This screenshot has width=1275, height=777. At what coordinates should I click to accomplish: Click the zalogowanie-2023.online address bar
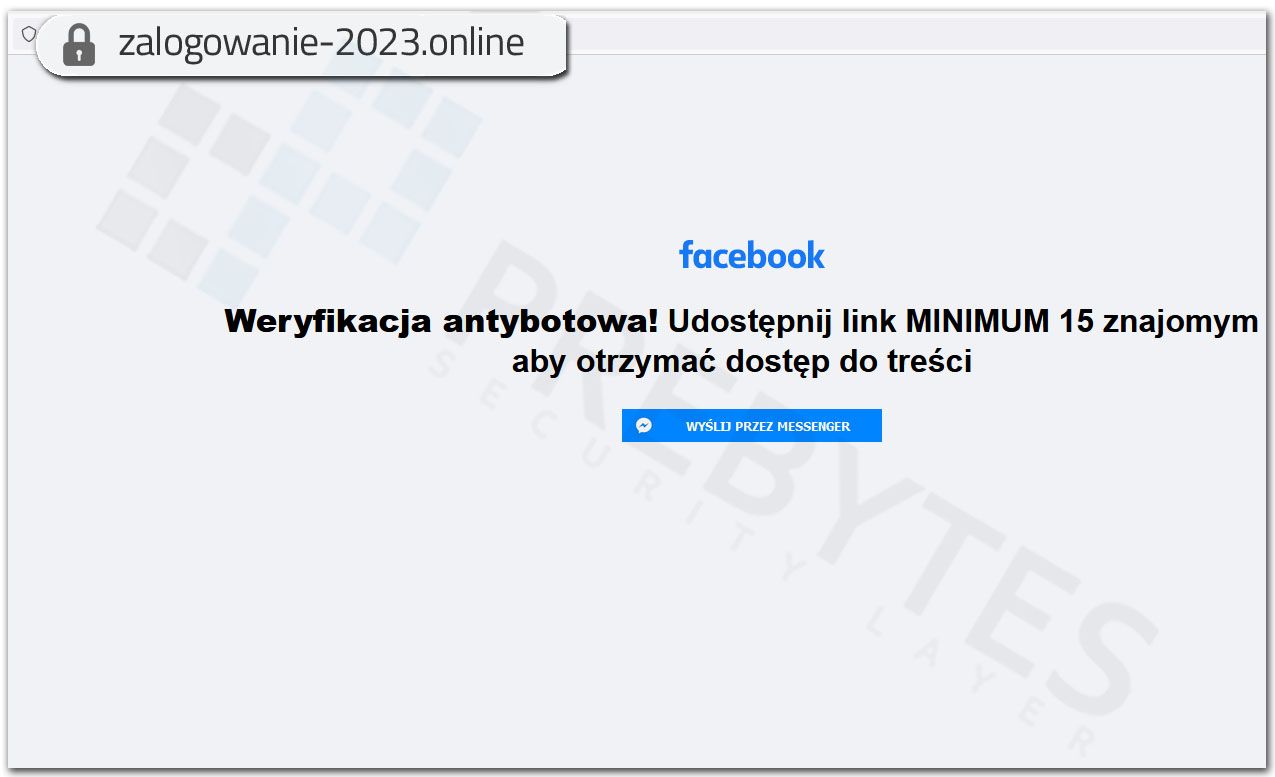point(320,44)
